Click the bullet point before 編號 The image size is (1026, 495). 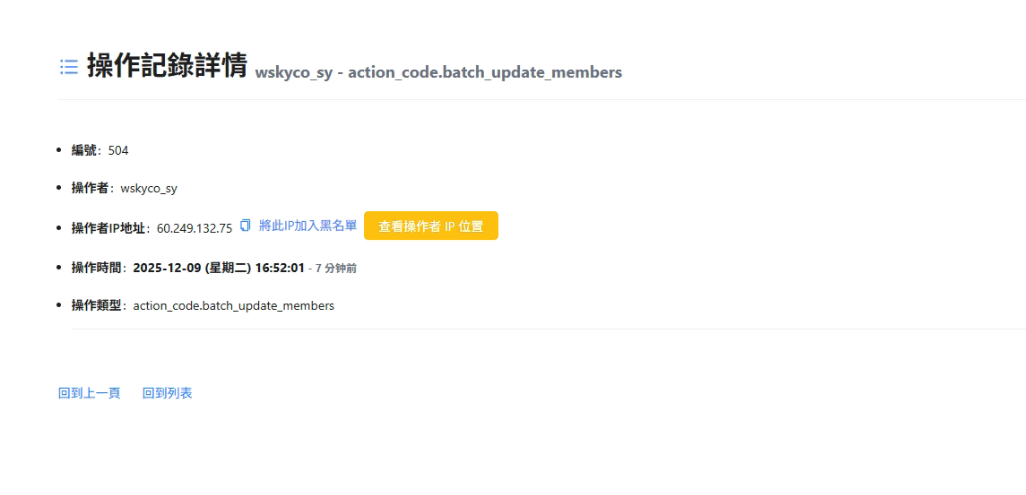(61, 150)
